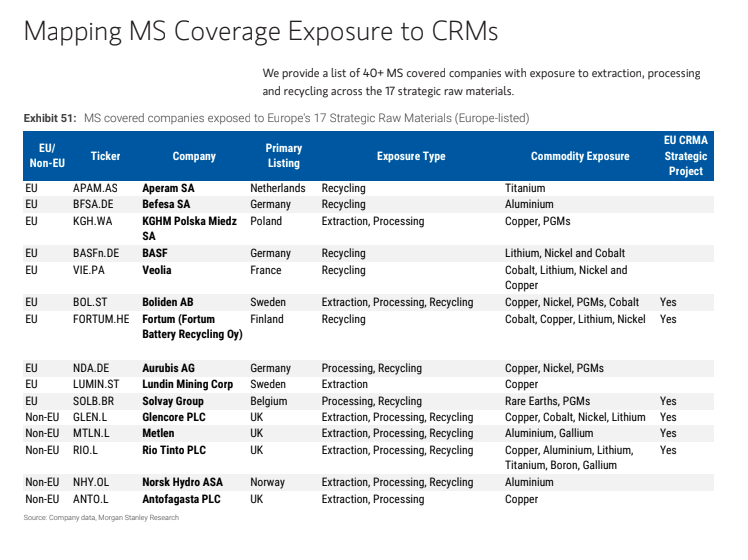Select 'Fortum (Fortum Battery Recycling Oy)' company

192,327
